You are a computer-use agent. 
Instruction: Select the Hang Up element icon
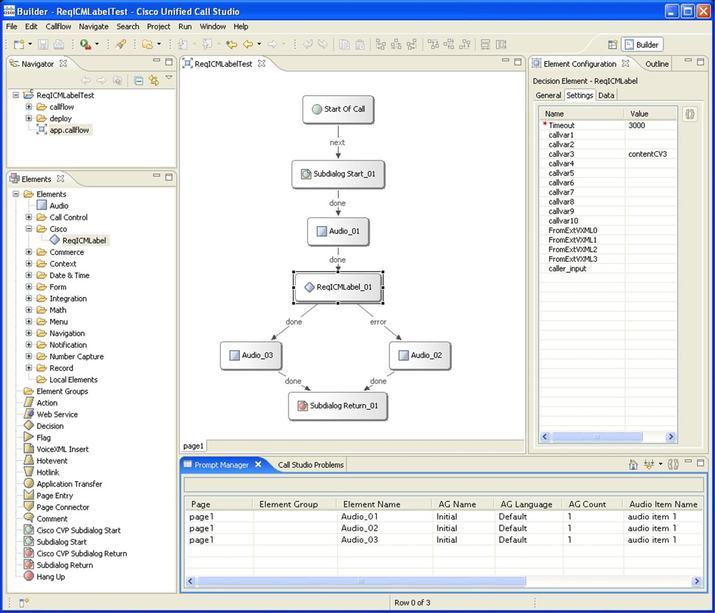28,577
